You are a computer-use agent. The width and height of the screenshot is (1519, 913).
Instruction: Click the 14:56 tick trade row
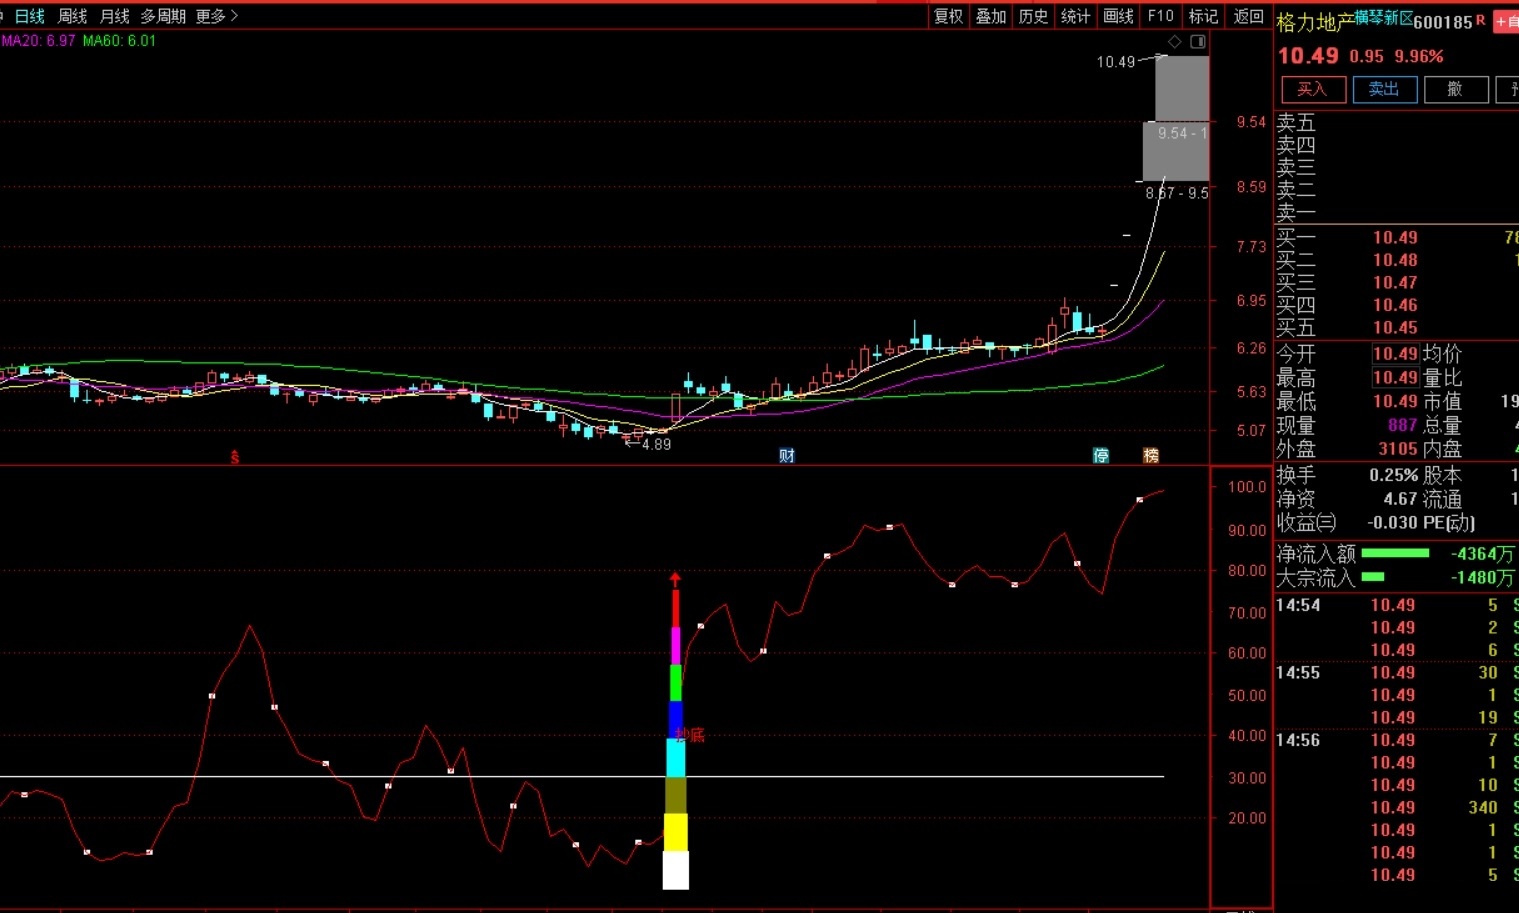point(1397,740)
